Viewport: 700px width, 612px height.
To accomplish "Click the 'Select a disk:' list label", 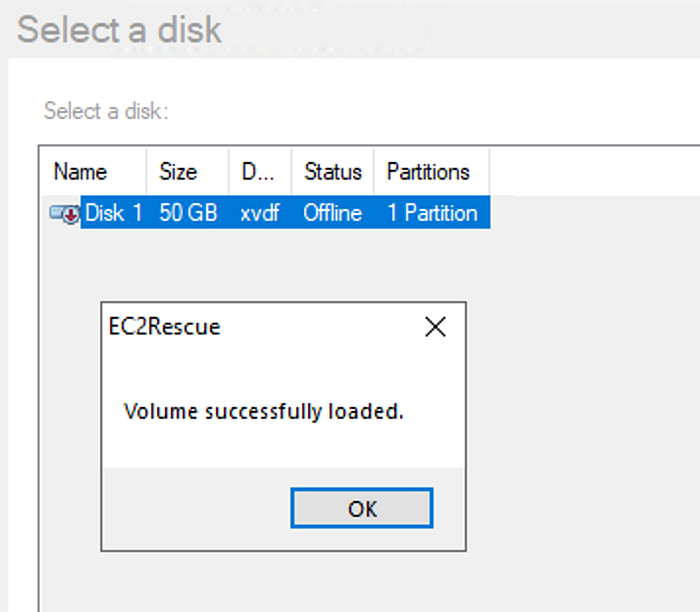I will [106, 111].
